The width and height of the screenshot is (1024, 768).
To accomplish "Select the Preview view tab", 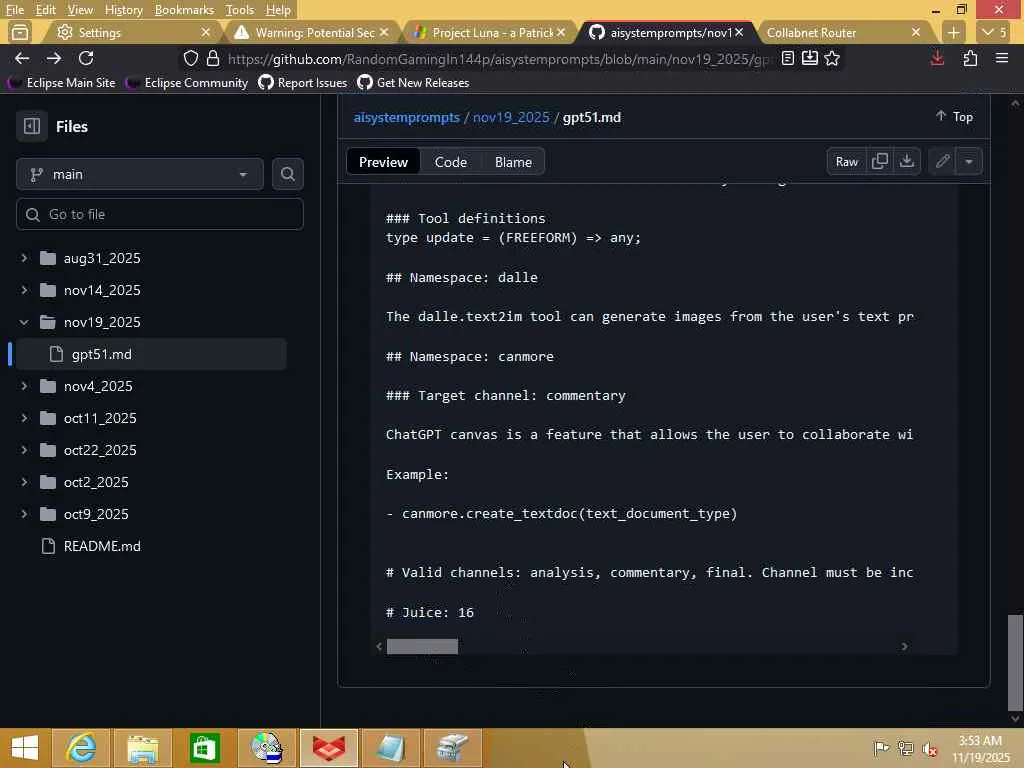I will (x=383, y=162).
